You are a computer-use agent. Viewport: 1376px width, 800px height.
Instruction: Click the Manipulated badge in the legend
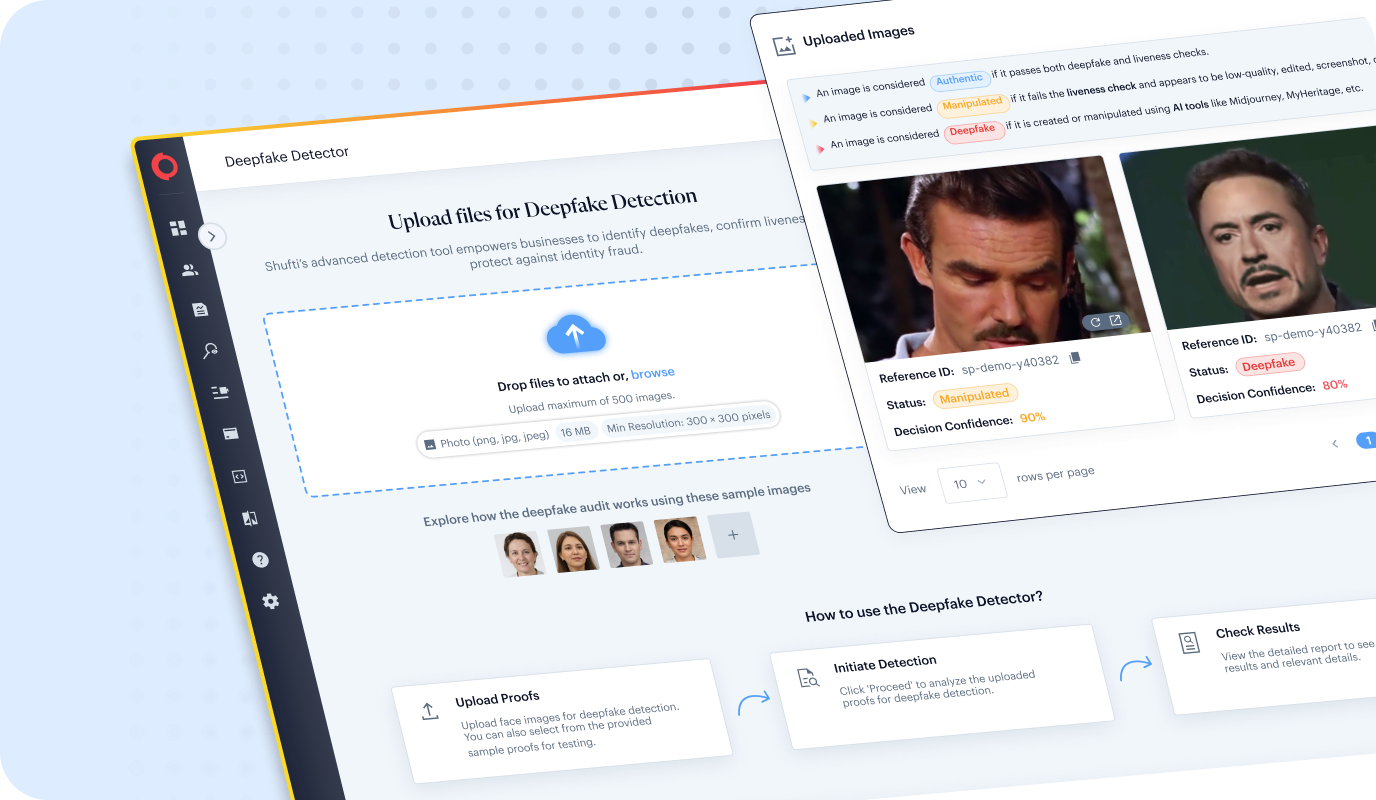(x=971, y=104)
